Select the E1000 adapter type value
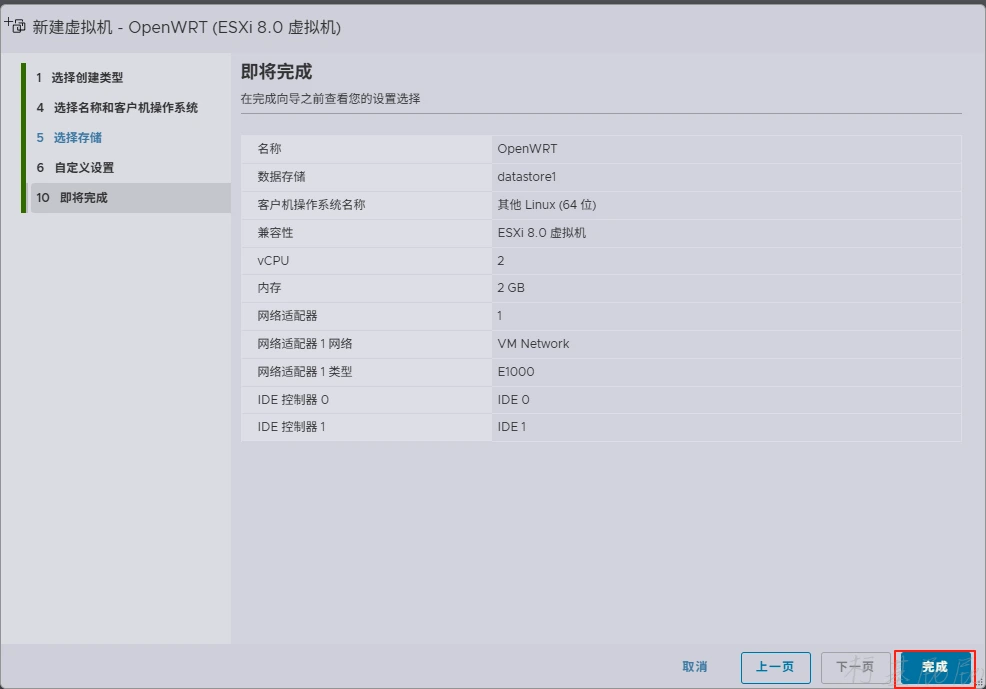Screen dimensions: 986x689 tap(516, 372)
